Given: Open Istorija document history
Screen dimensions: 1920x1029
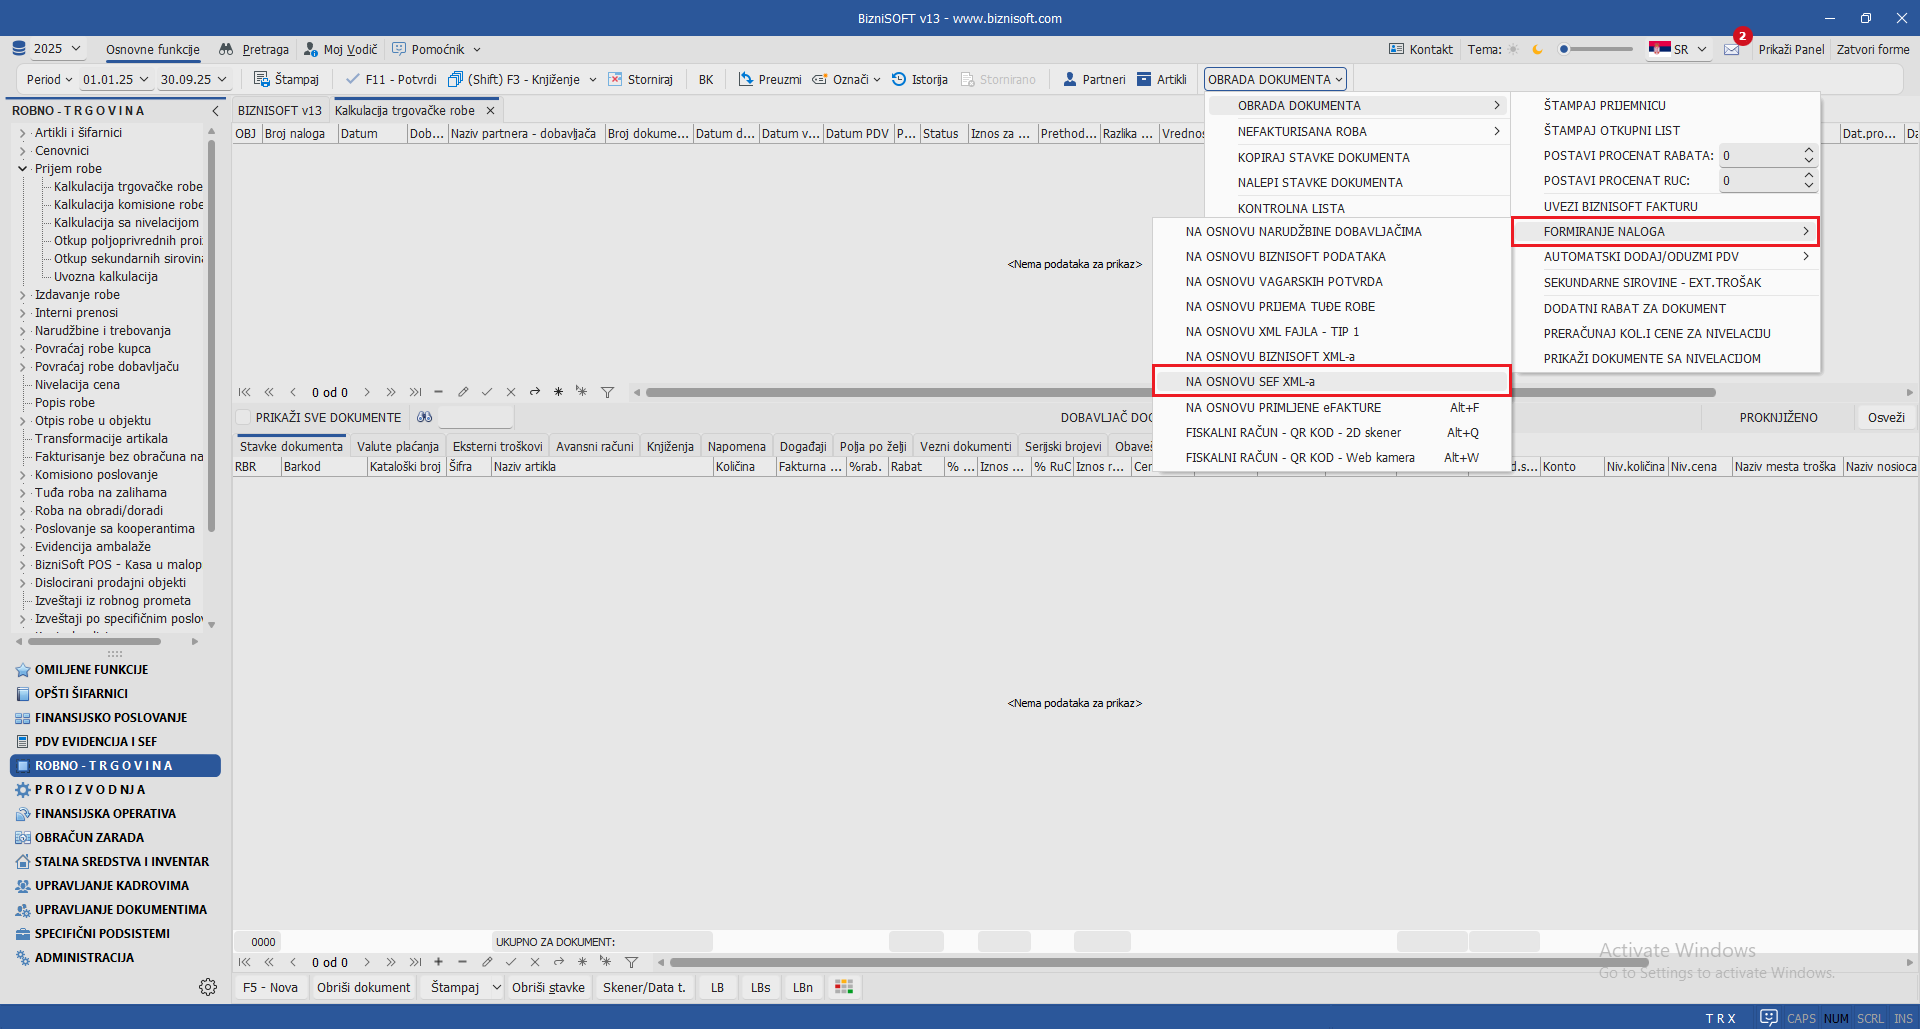Looking at the screenshot, I should pyautogui.click(x=899, y=79).
